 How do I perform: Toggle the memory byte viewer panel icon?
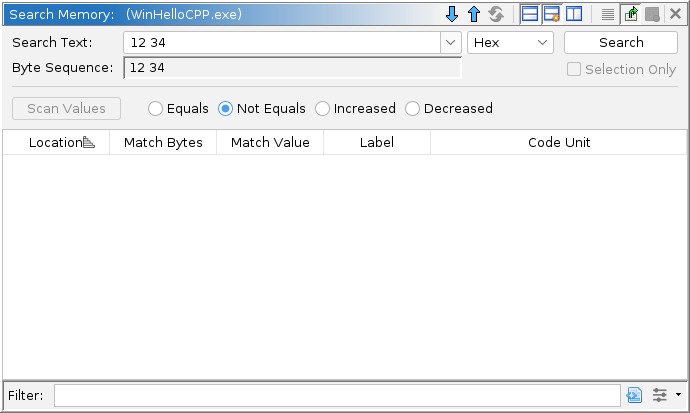(x=574, y=15)
